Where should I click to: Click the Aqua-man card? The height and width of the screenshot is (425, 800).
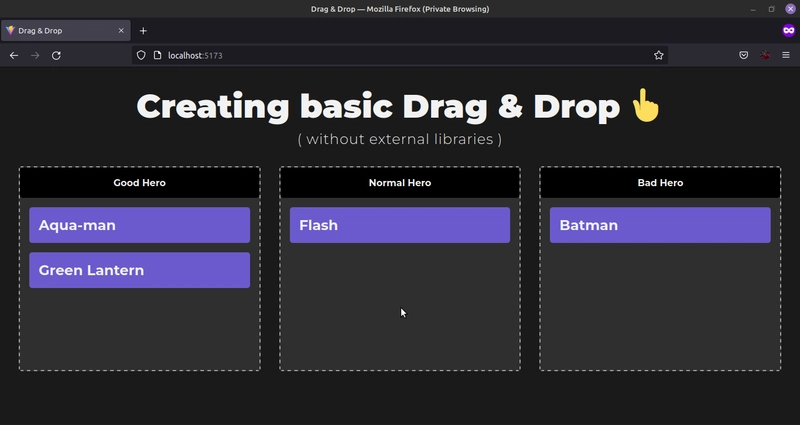139,225
